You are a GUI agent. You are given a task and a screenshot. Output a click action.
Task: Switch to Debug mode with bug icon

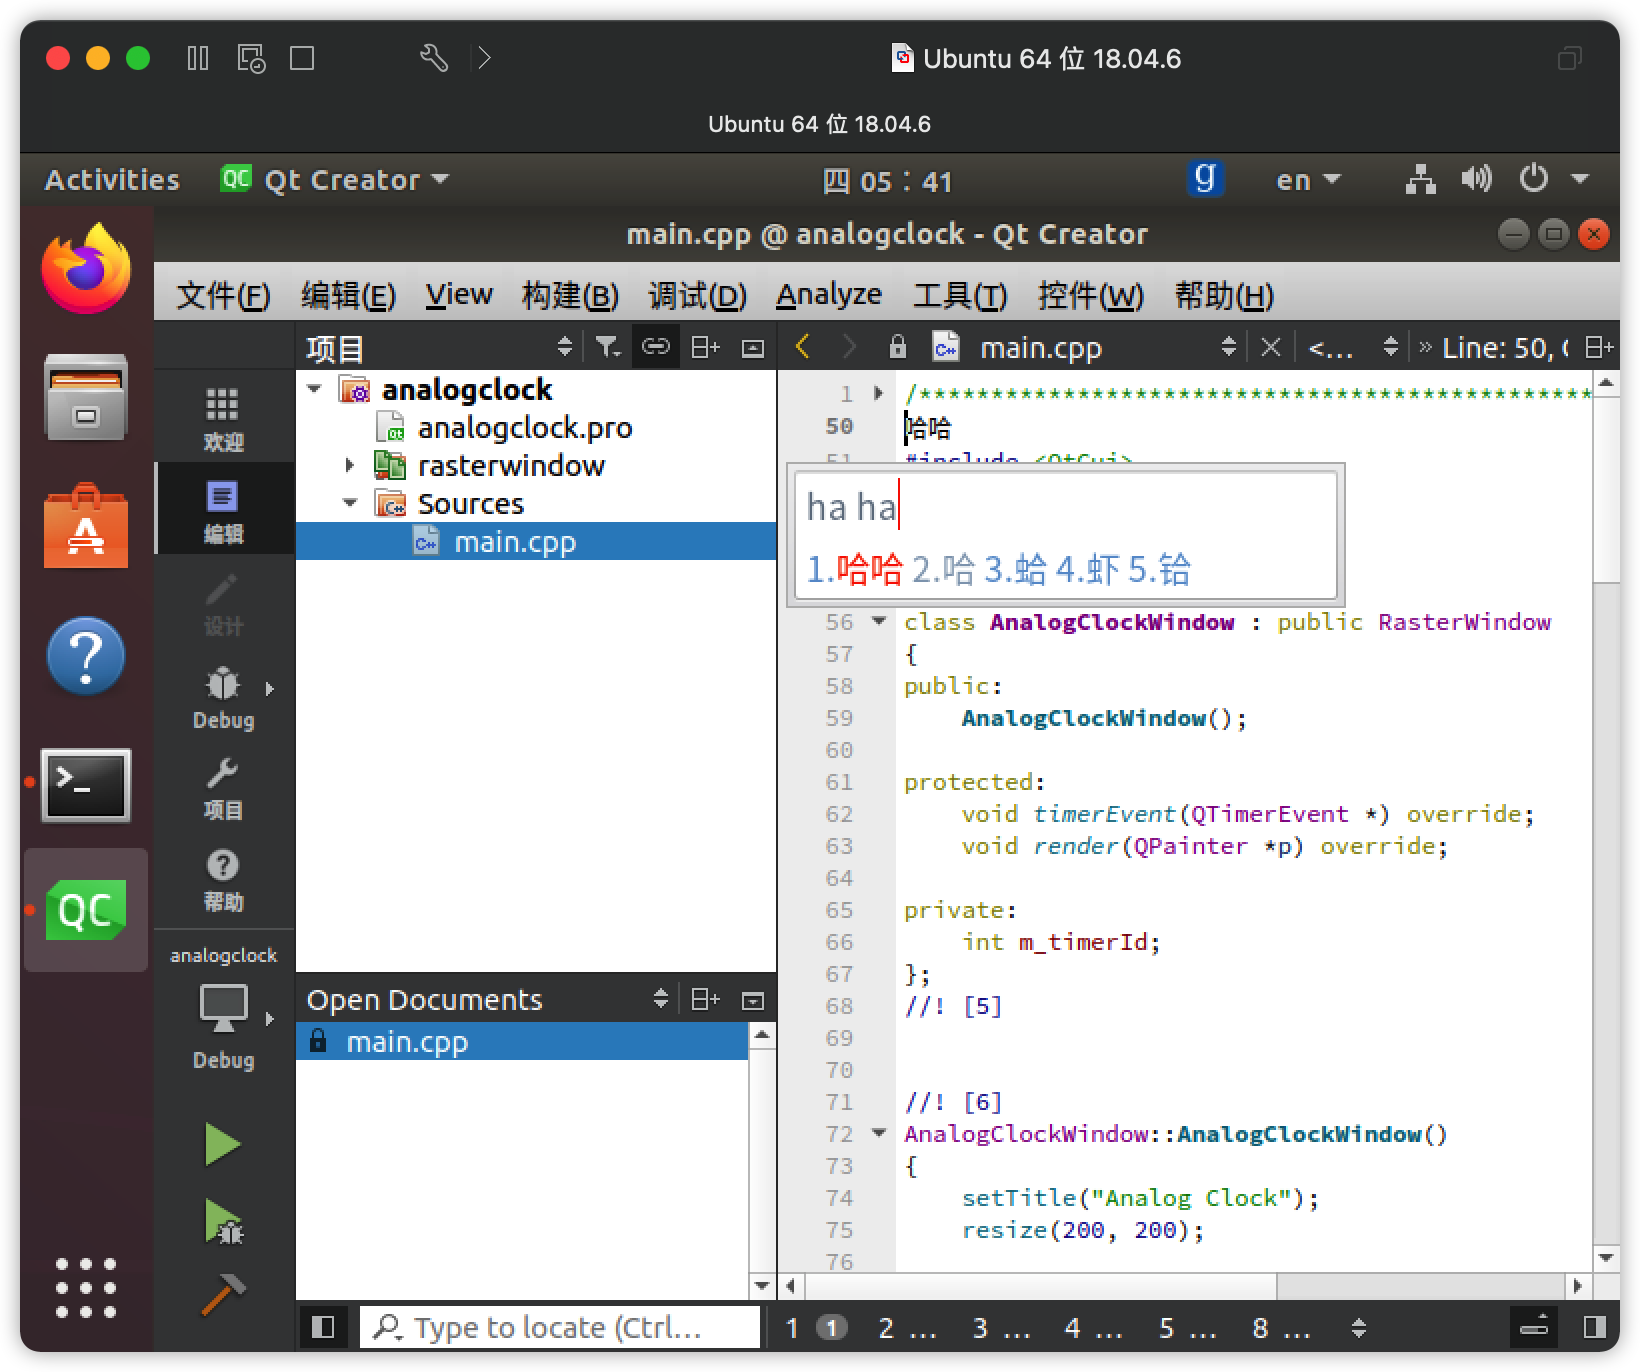(223, 696)
